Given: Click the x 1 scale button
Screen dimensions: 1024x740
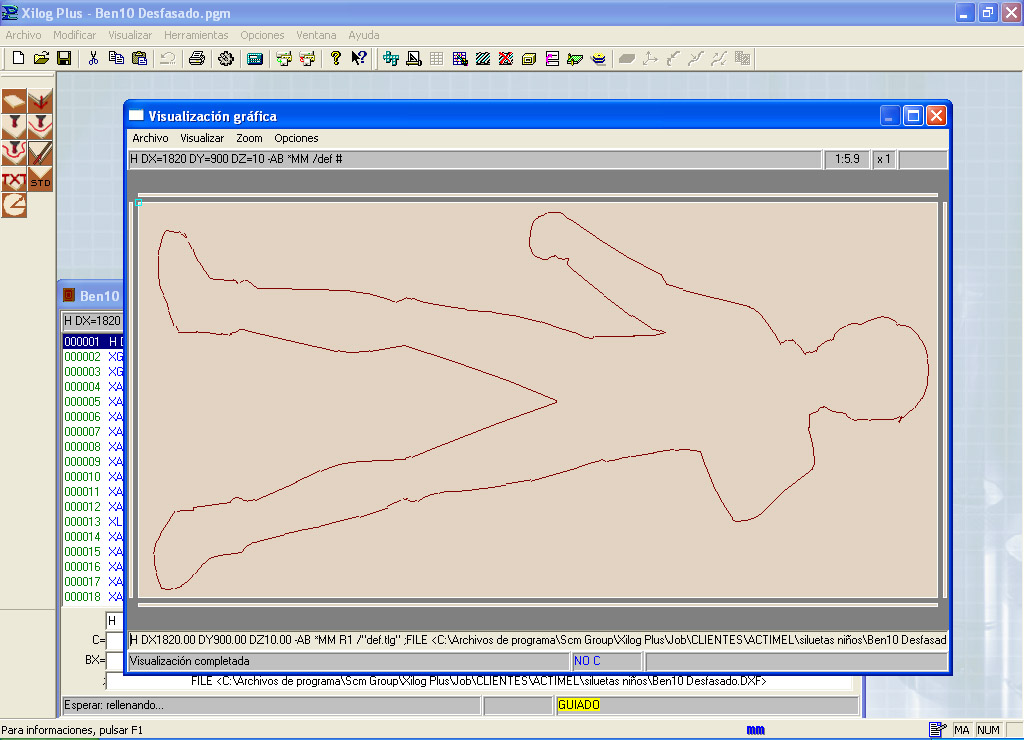Looking at the screenshot, I should pyautogui.click(x=884, y=159).
